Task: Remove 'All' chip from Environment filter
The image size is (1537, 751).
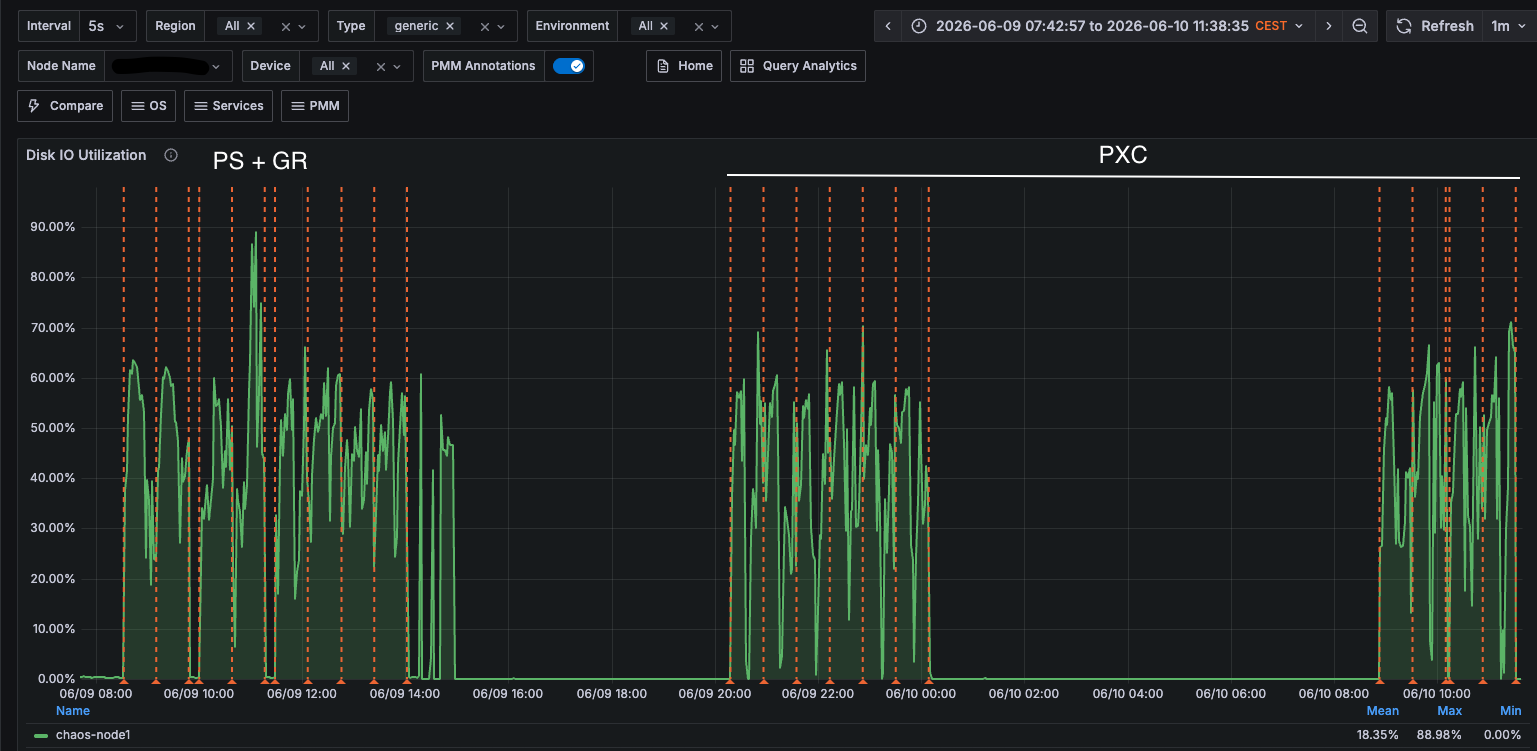Action: tap(664, 26)
